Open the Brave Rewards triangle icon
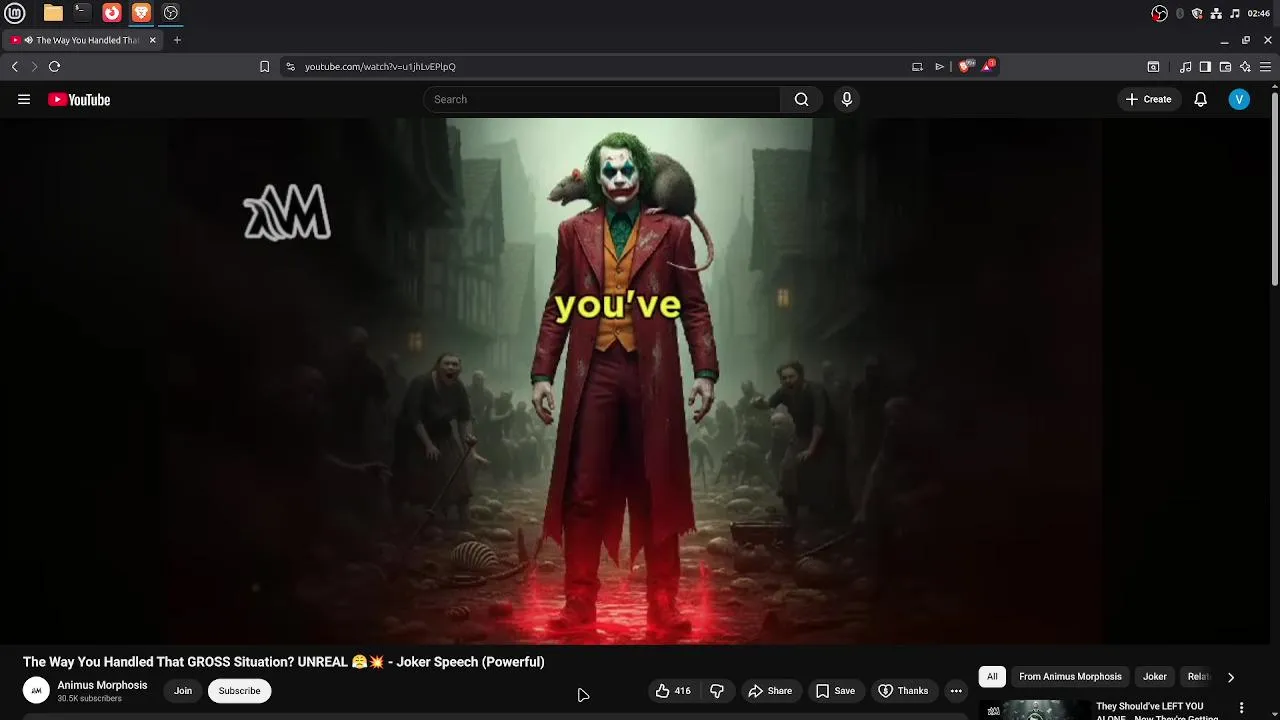Screen dimensions: 1280x720 coord(989,66)
